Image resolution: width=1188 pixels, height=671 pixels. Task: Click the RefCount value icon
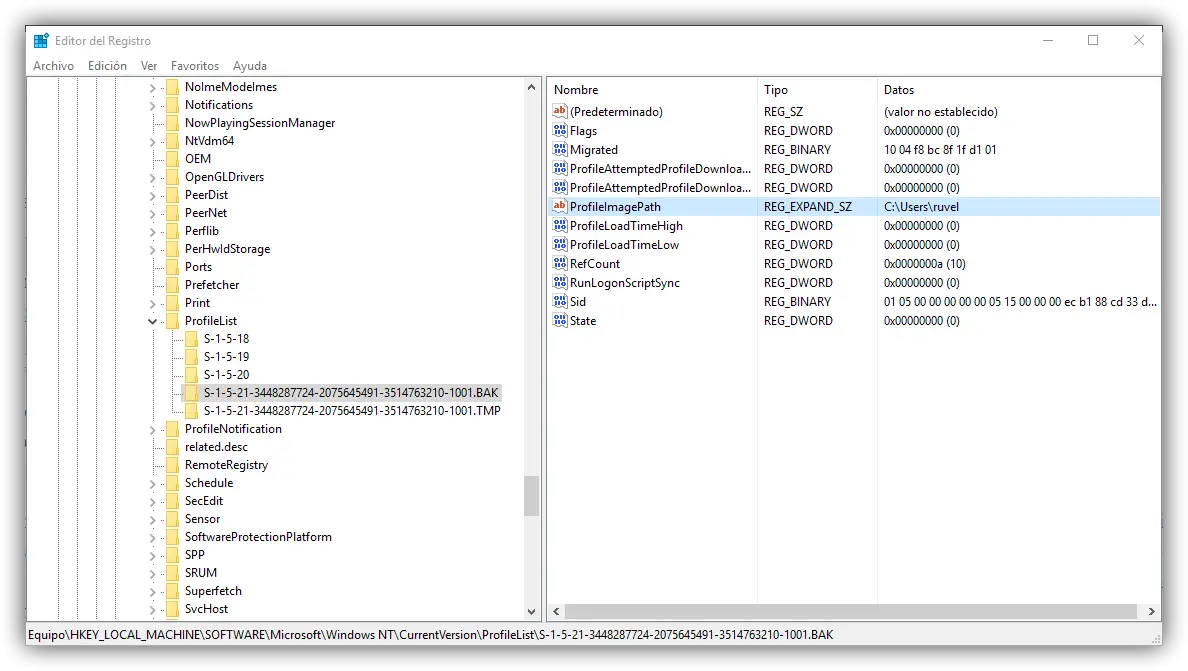(560, 263)
